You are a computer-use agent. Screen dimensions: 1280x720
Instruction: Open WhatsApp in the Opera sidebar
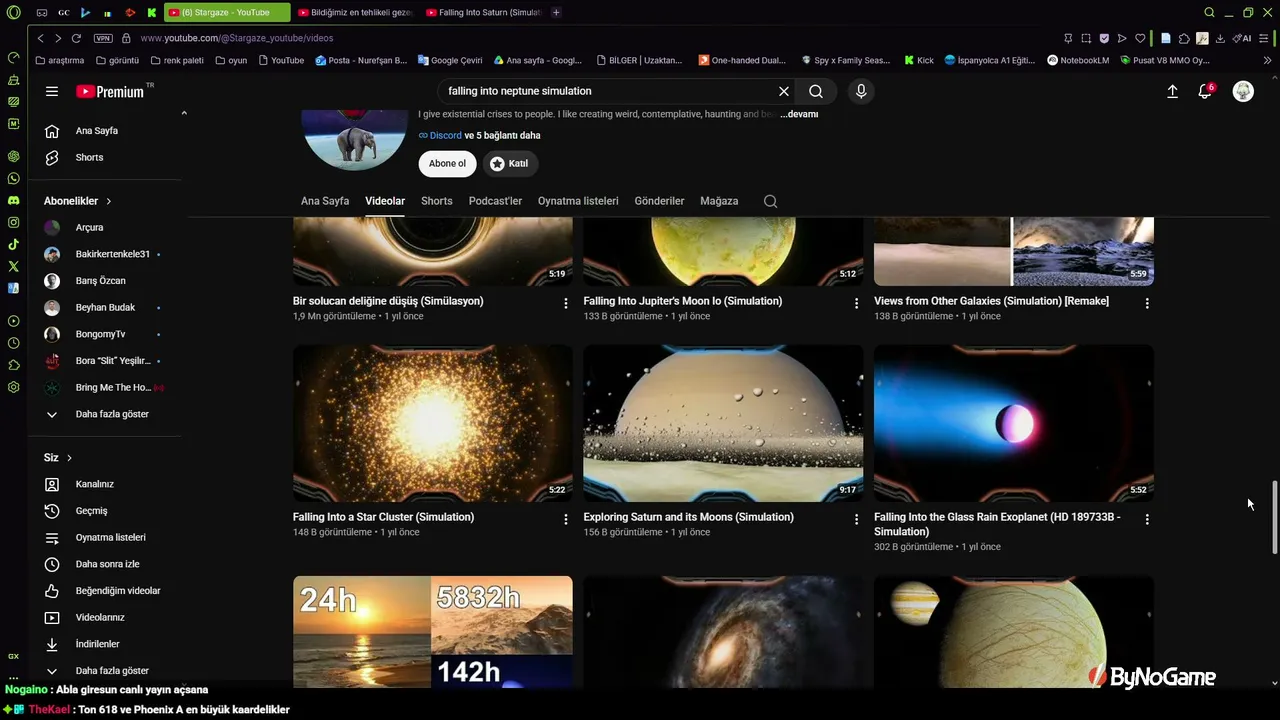14,178
